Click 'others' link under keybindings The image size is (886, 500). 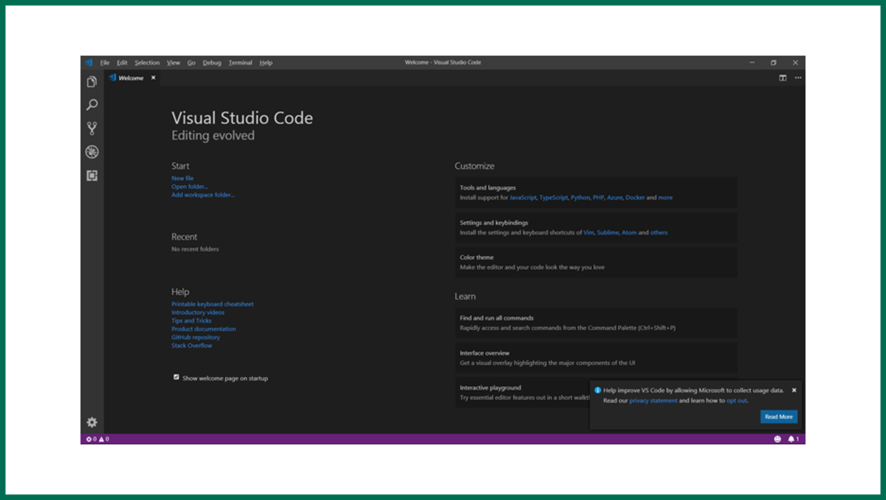(659, 233)
